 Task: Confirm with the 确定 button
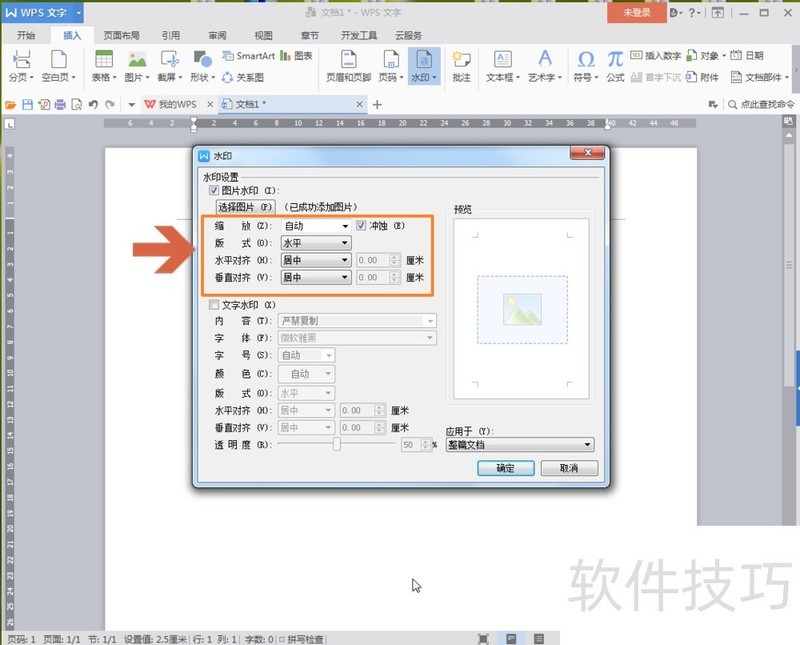coord(506,468)
